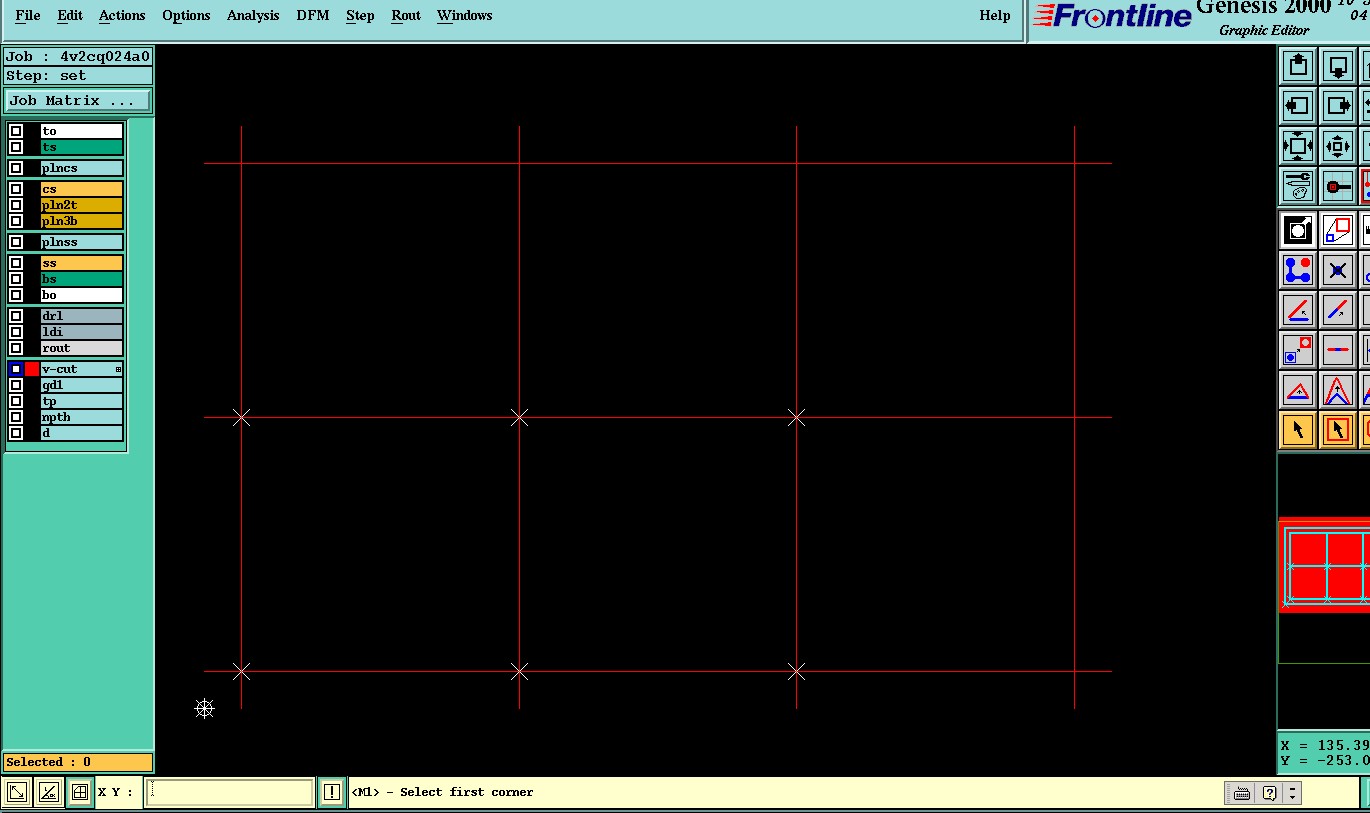Click the Job Matrix ... button
This screenshot has width=1370, height=813.
coord(78,101)
